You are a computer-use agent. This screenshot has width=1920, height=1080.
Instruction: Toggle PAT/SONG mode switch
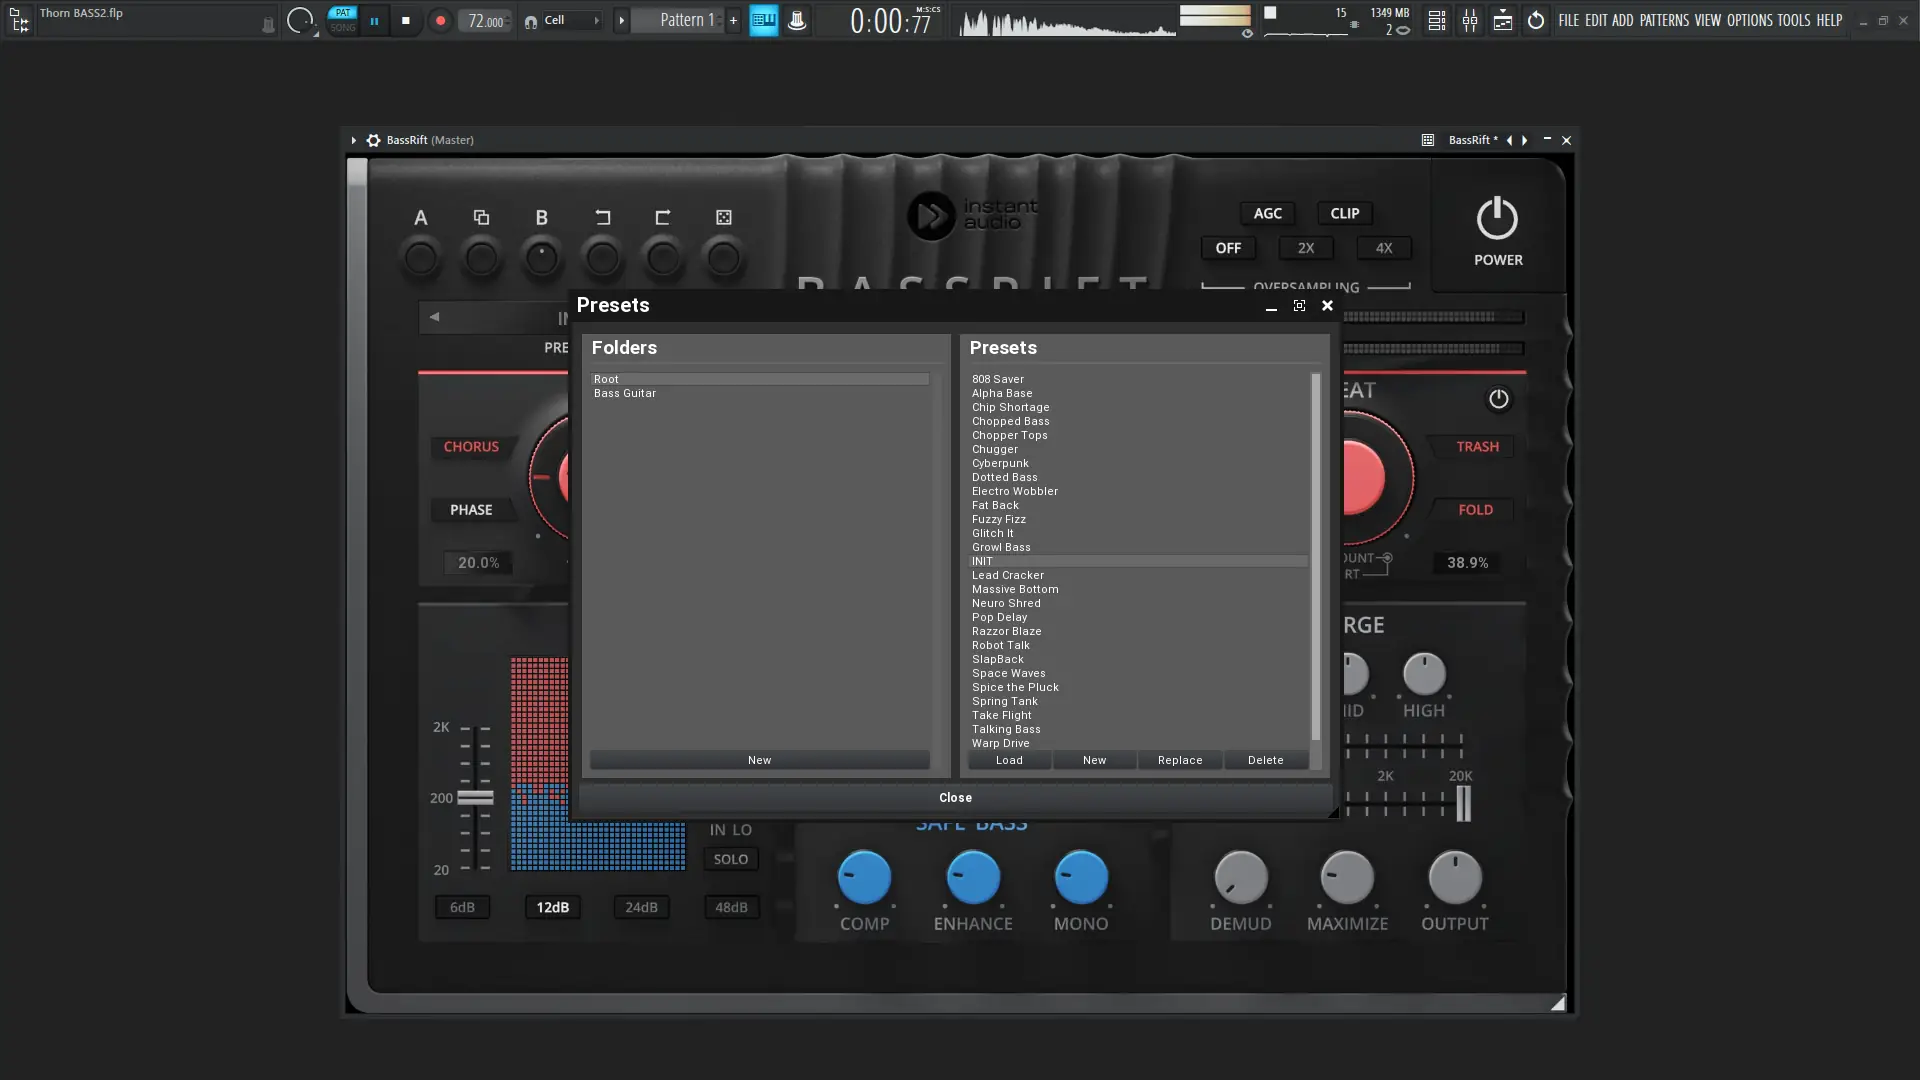point(343,20)
